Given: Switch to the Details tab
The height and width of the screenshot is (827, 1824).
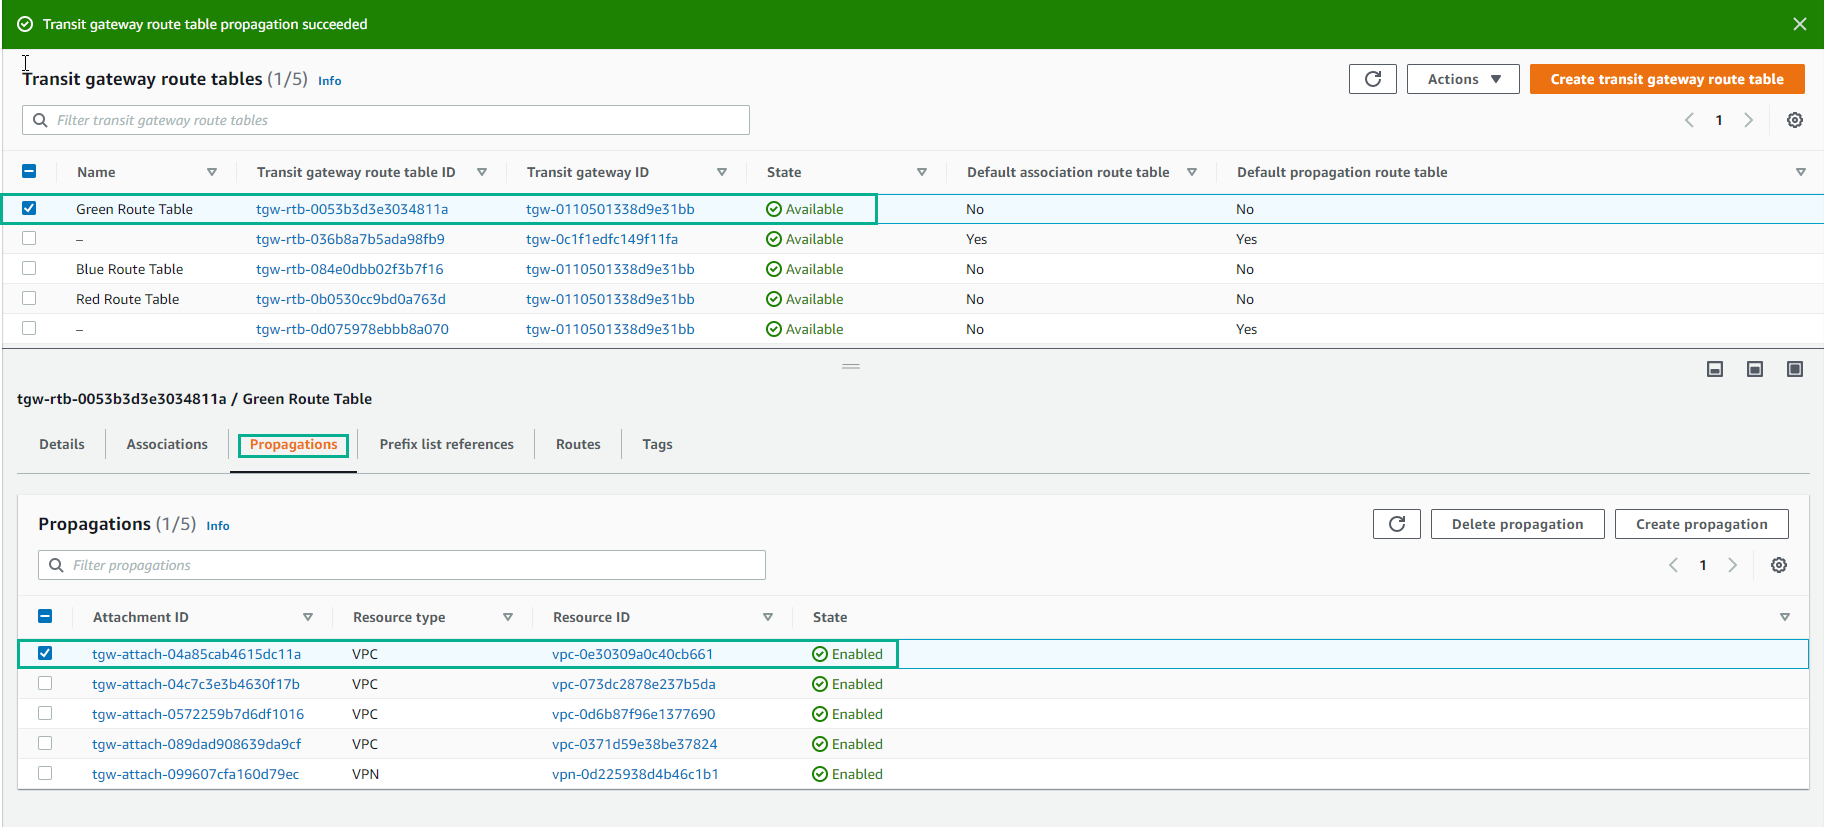Looking at the screenshot, I should point(62,444).
